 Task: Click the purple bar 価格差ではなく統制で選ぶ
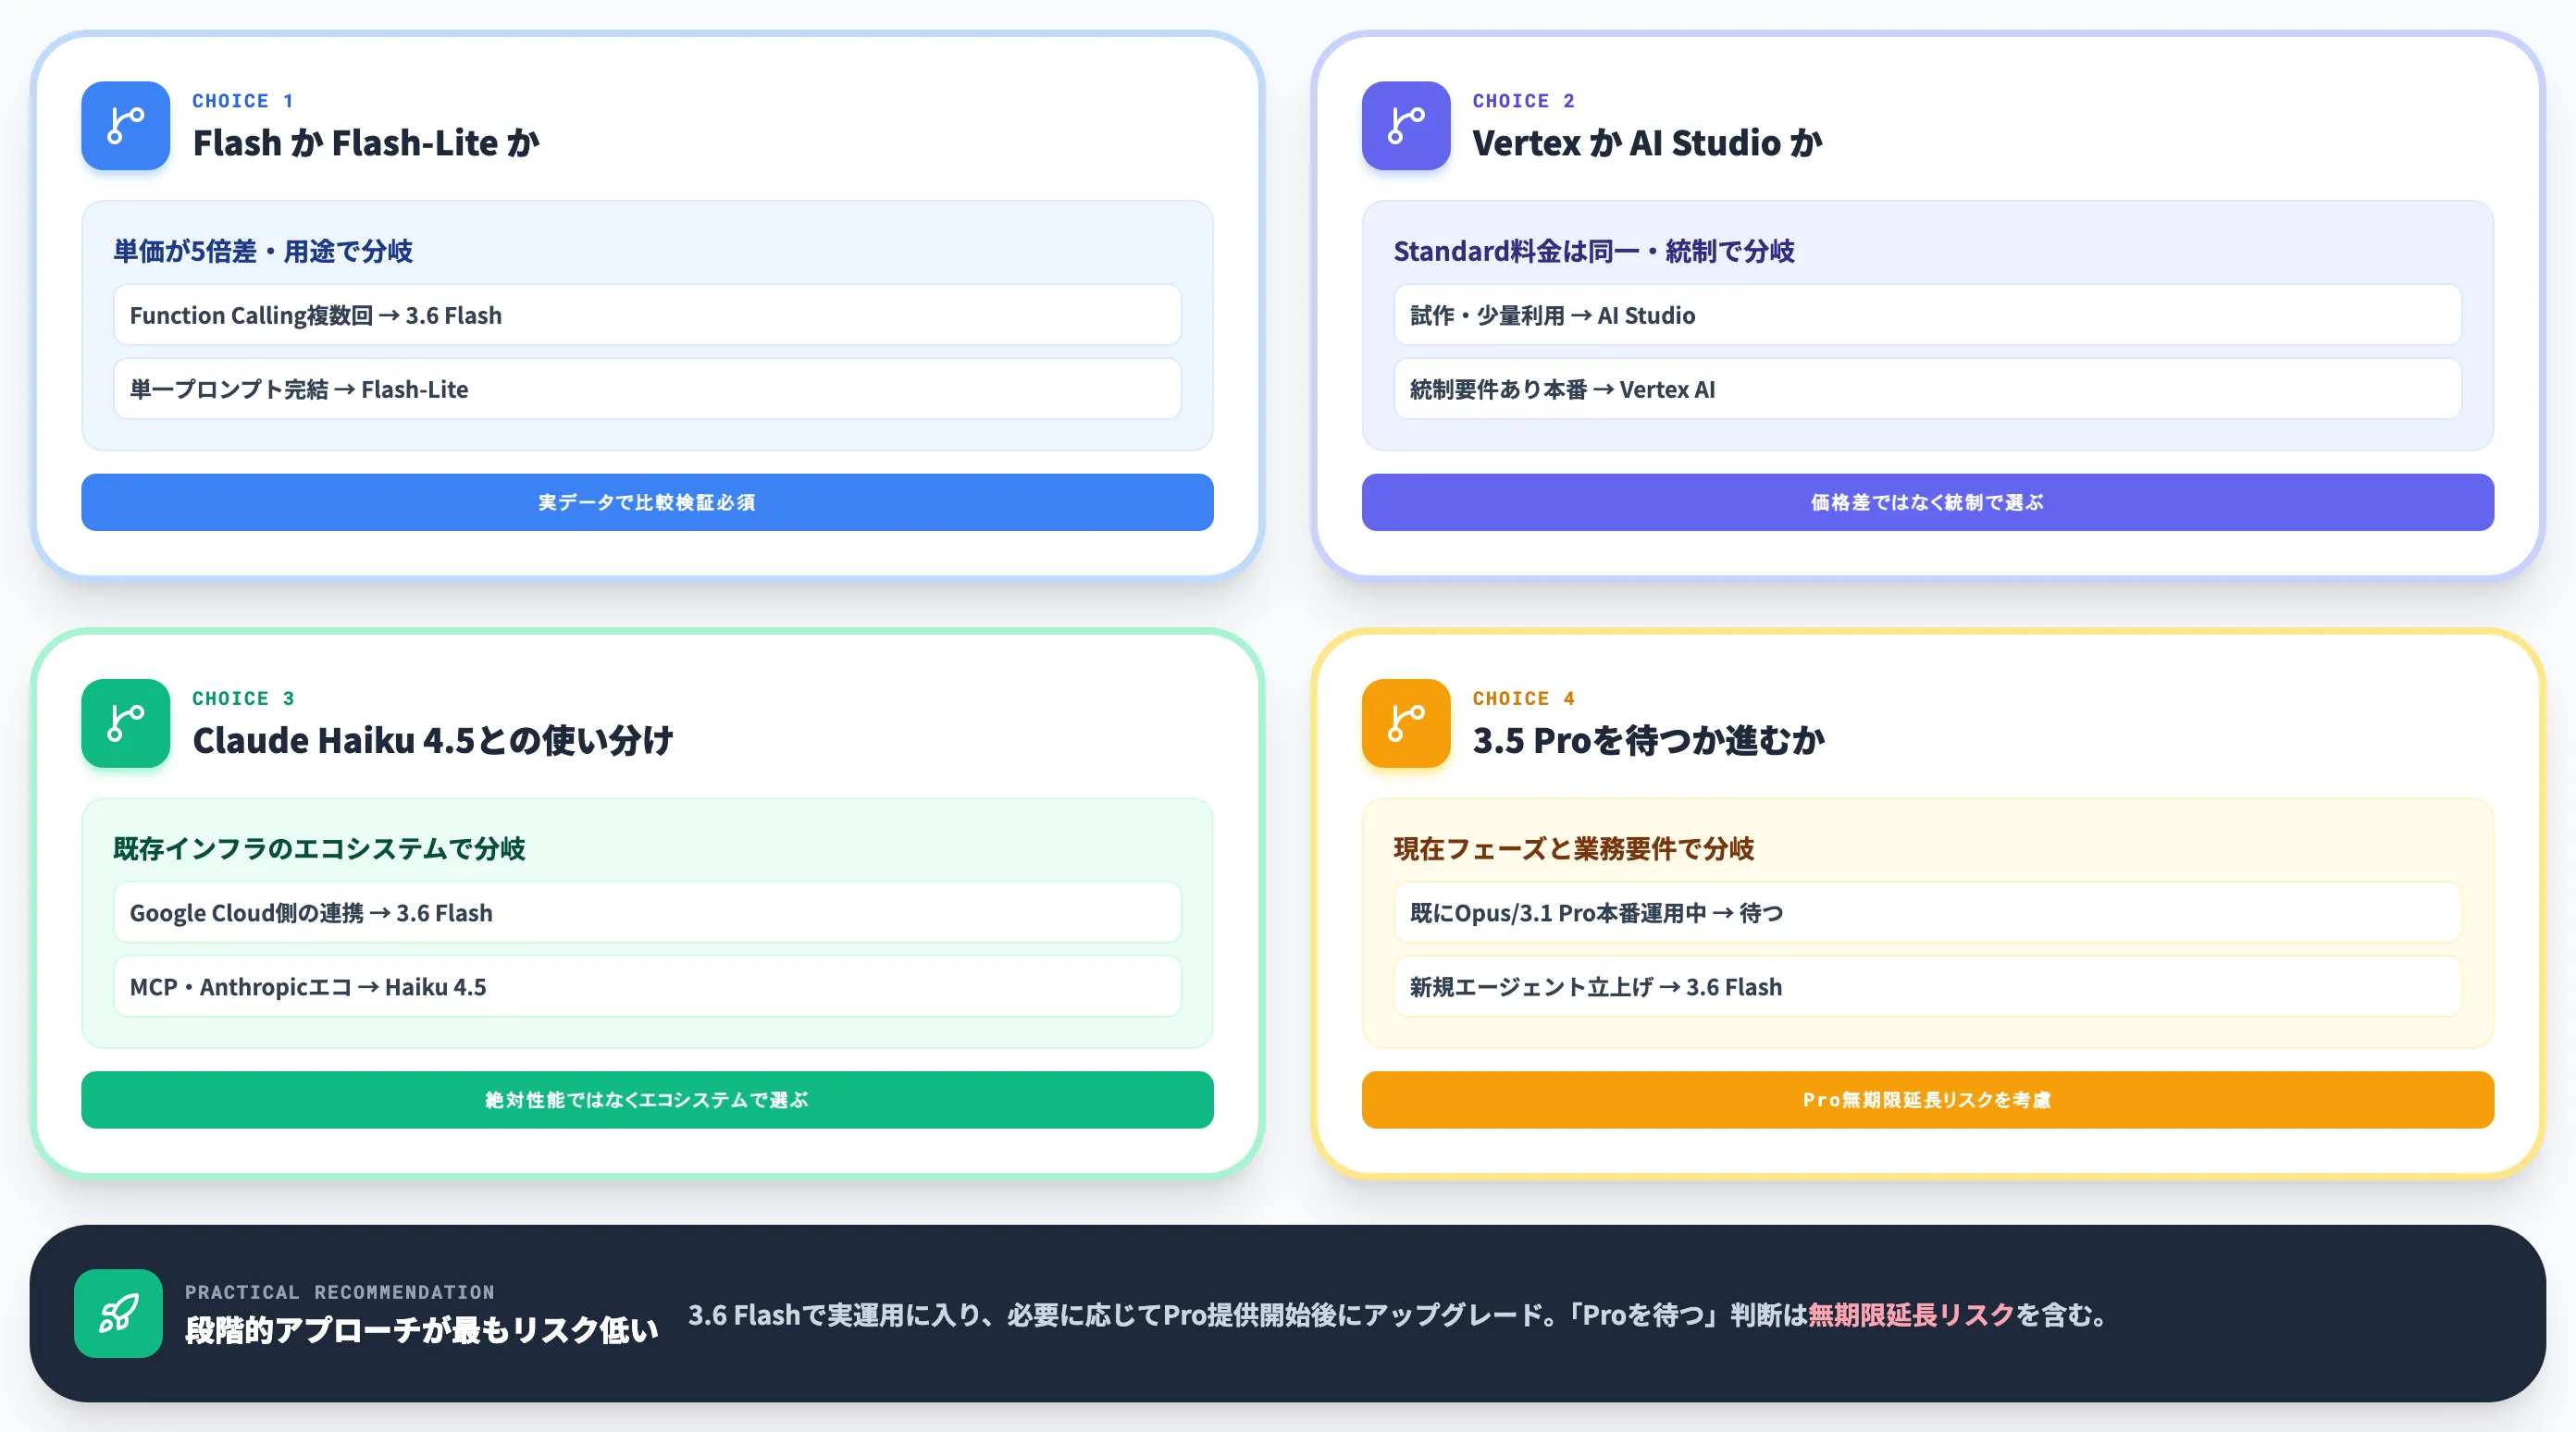point(1927,502)
